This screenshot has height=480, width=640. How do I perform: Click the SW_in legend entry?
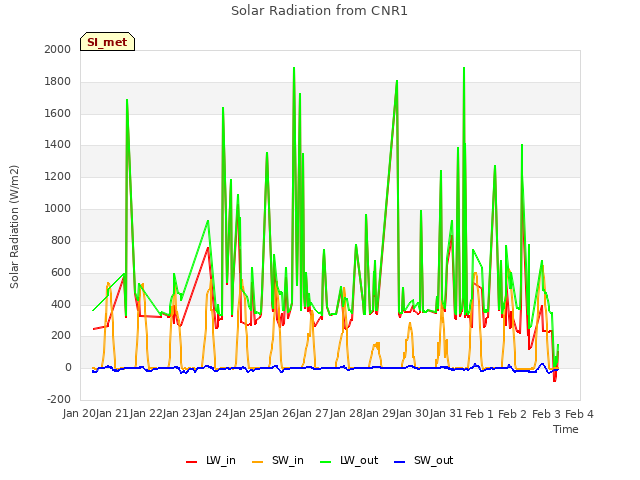pyautogui.click(x=278, y=460)
